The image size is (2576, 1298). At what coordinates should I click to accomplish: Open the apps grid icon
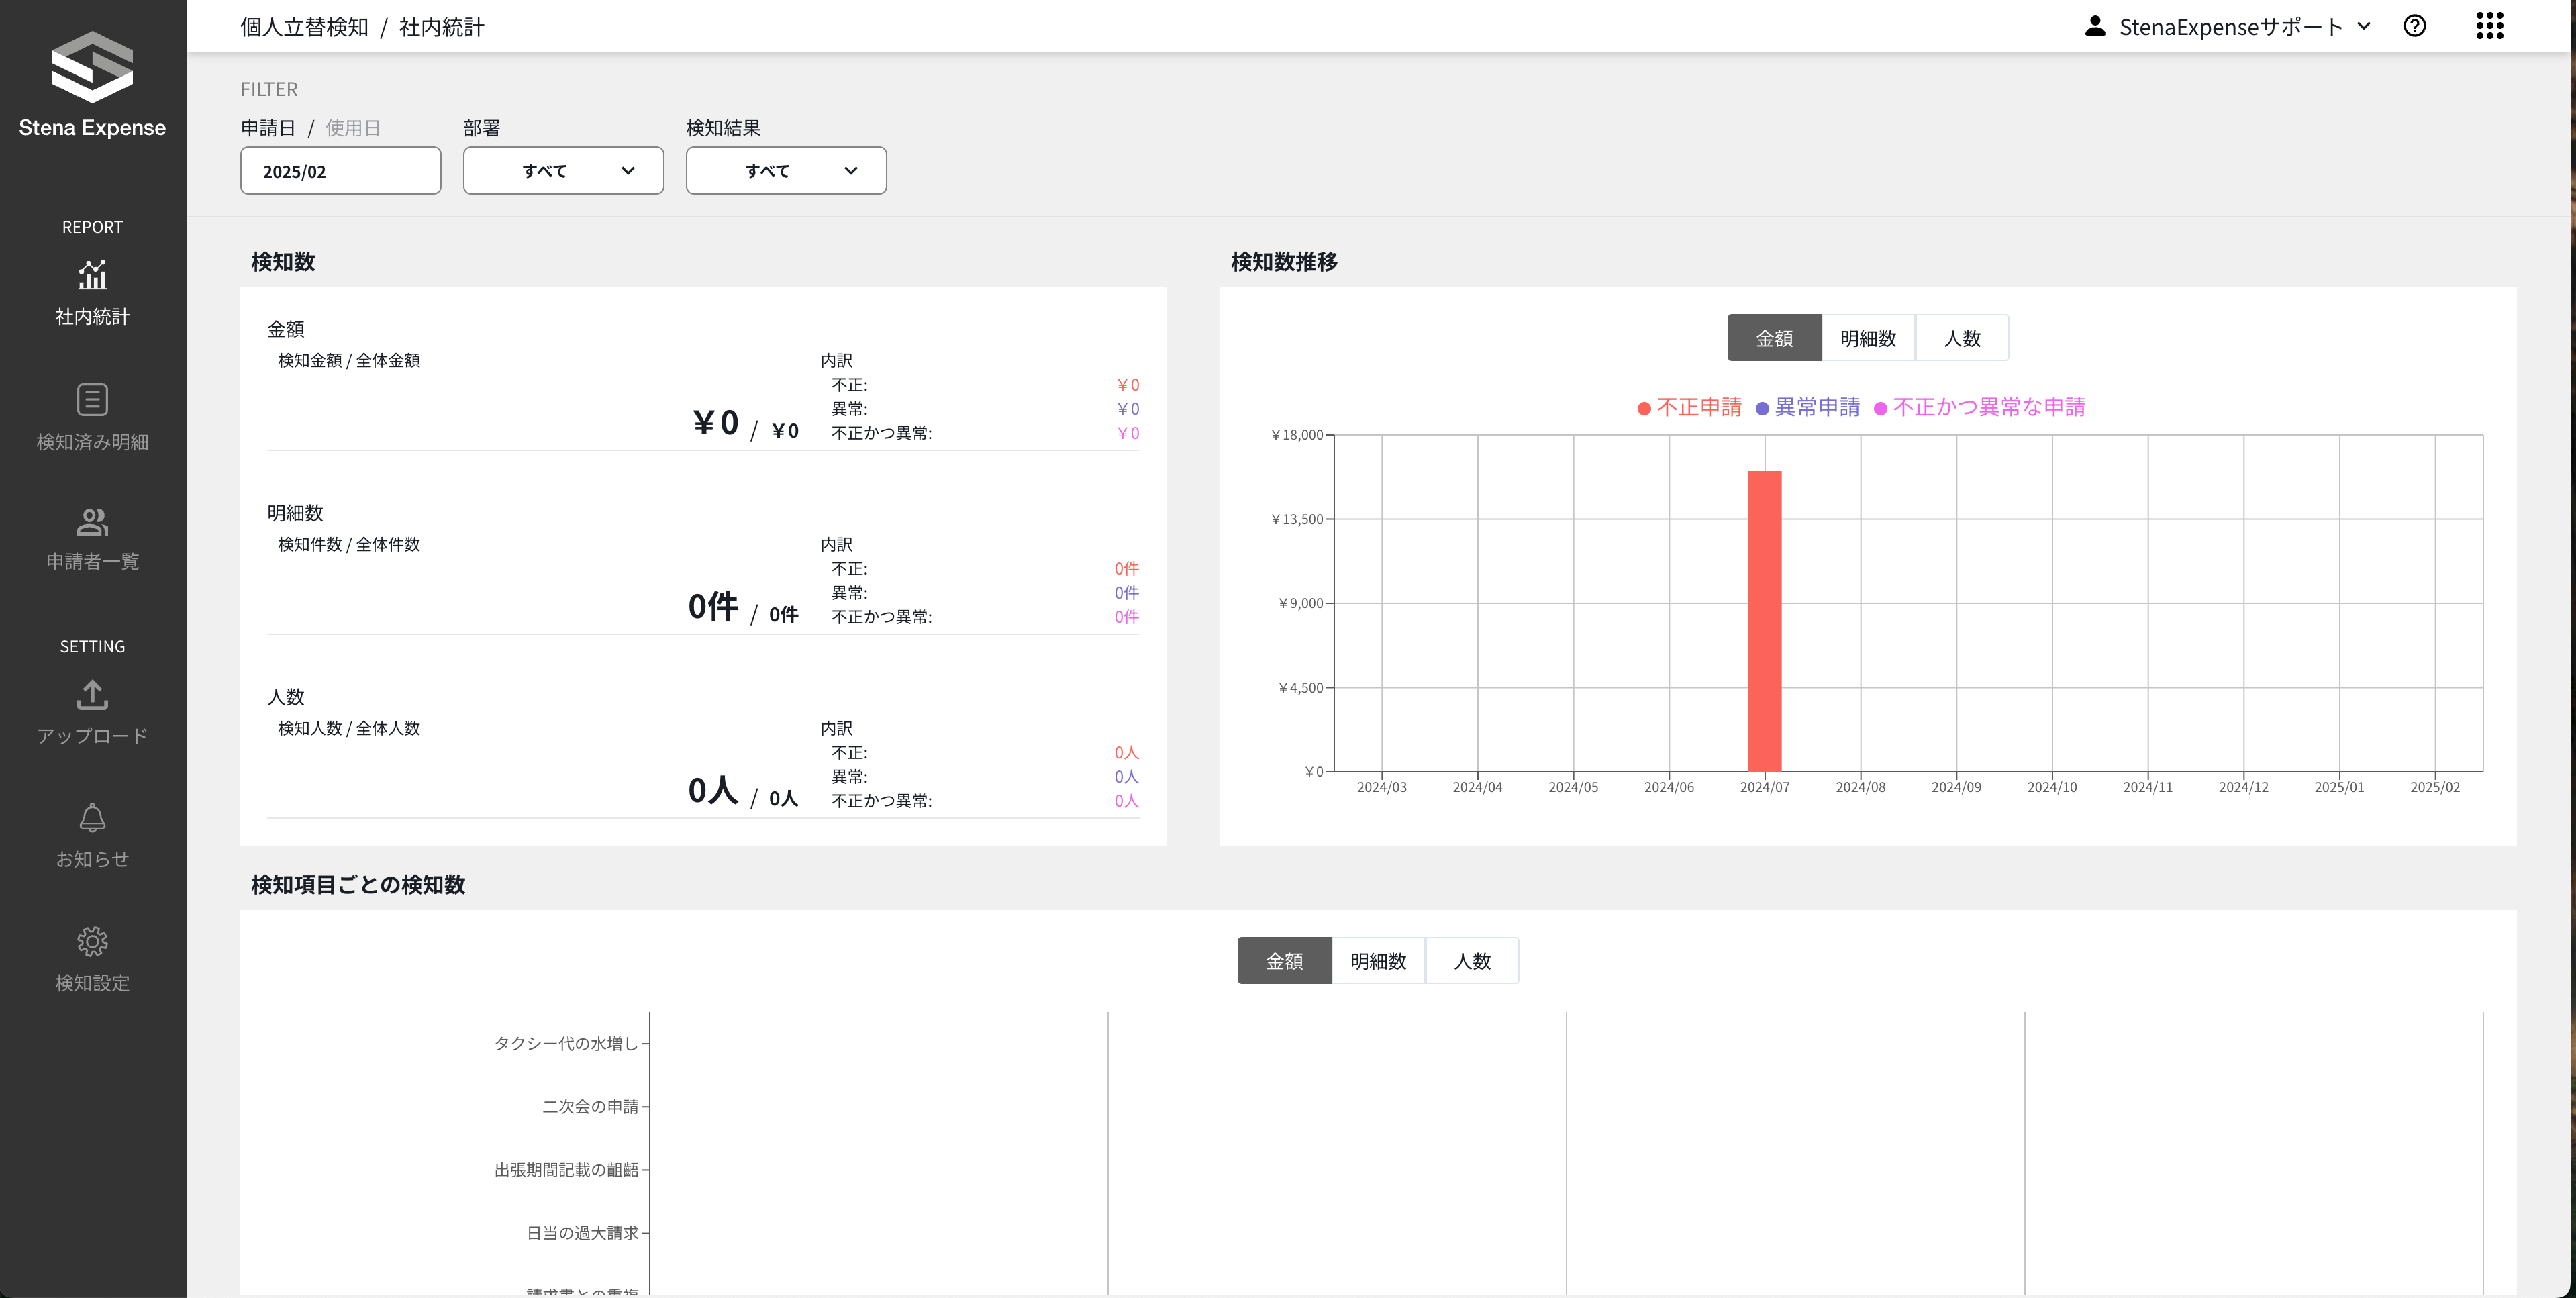(x=2489, y=26)
